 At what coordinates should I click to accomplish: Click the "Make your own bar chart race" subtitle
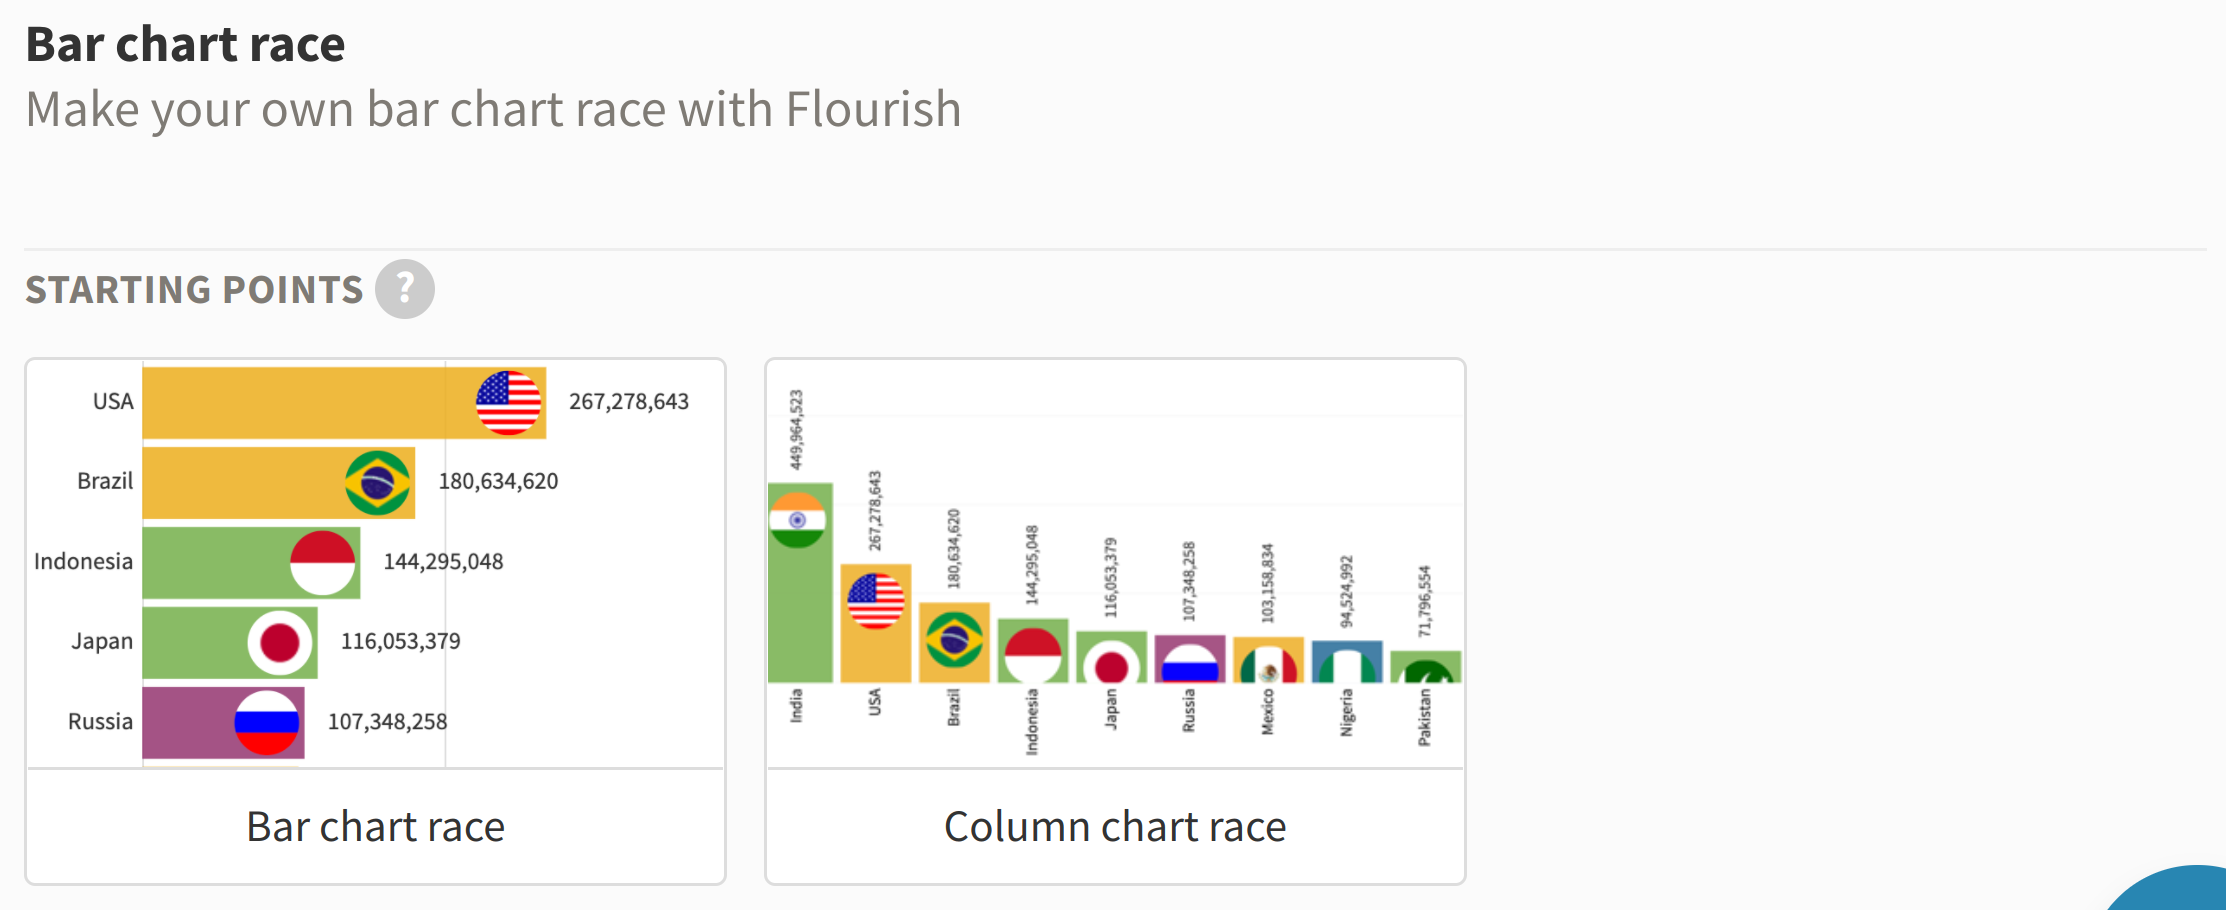pos(493,109)
